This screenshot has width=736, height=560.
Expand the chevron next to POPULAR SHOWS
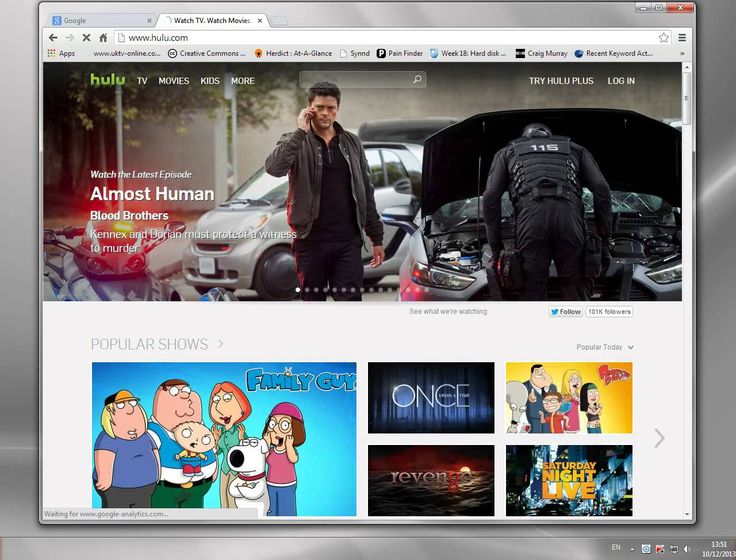pos(221,344)
